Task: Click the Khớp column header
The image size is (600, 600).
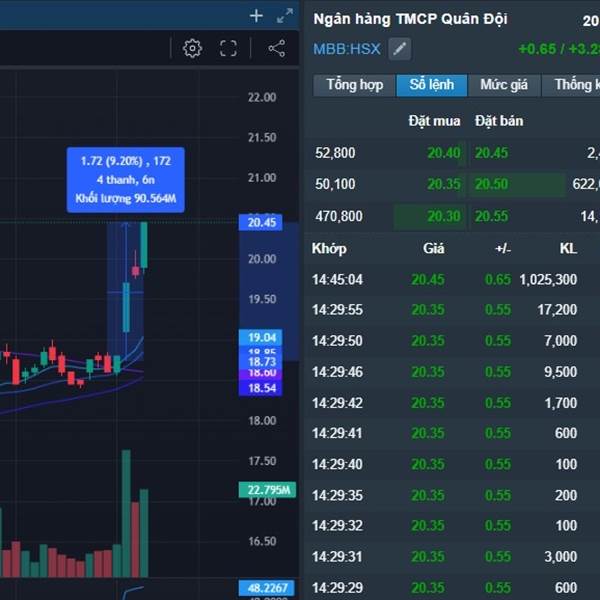Action: 329,249
